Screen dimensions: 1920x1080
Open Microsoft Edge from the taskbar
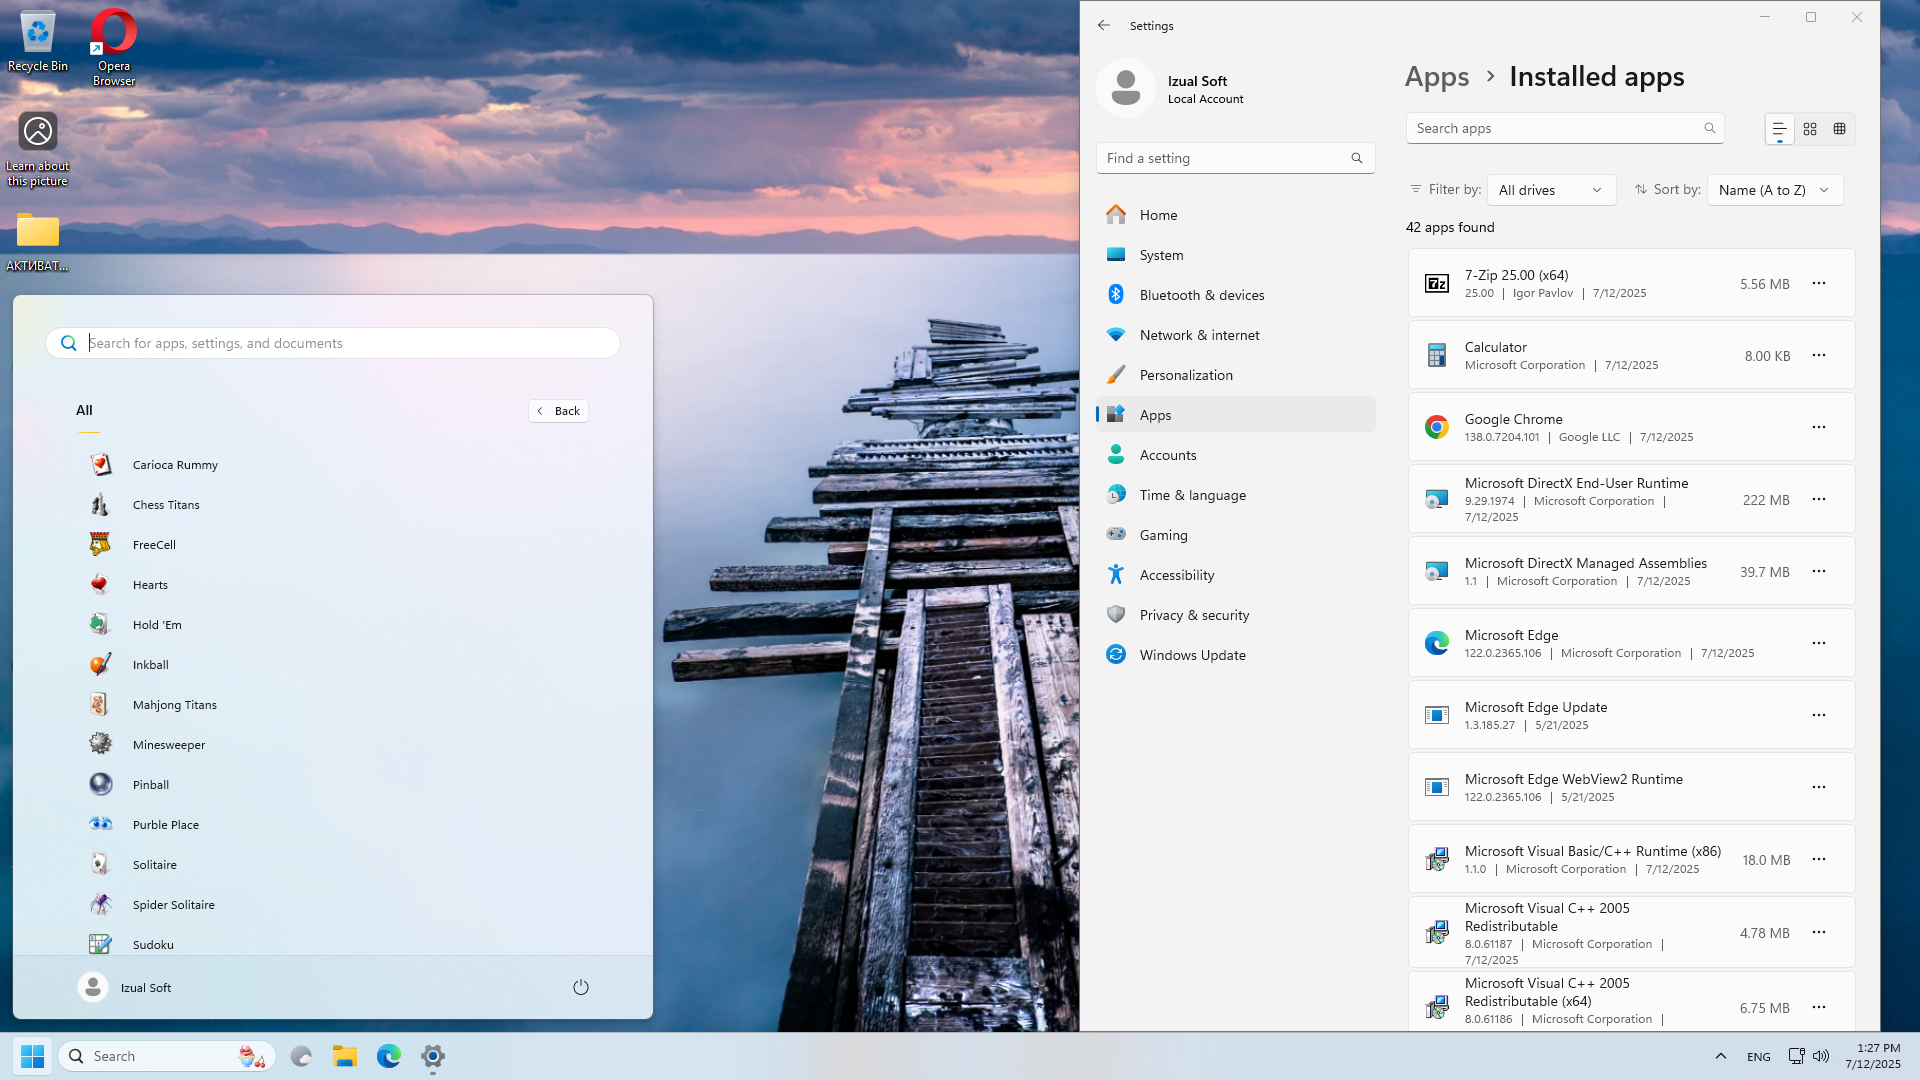click(x=389, y=1056)
